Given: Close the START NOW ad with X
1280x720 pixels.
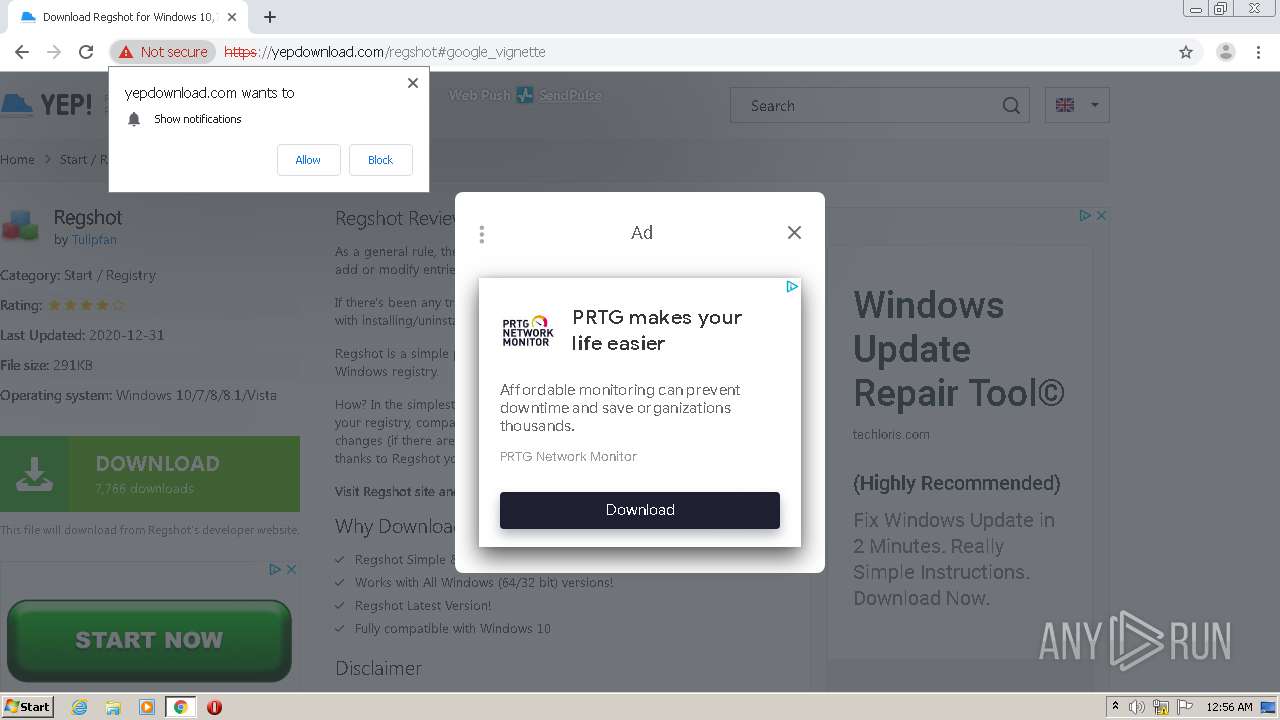Looking at the screenshot, I should tap(292, 569).
